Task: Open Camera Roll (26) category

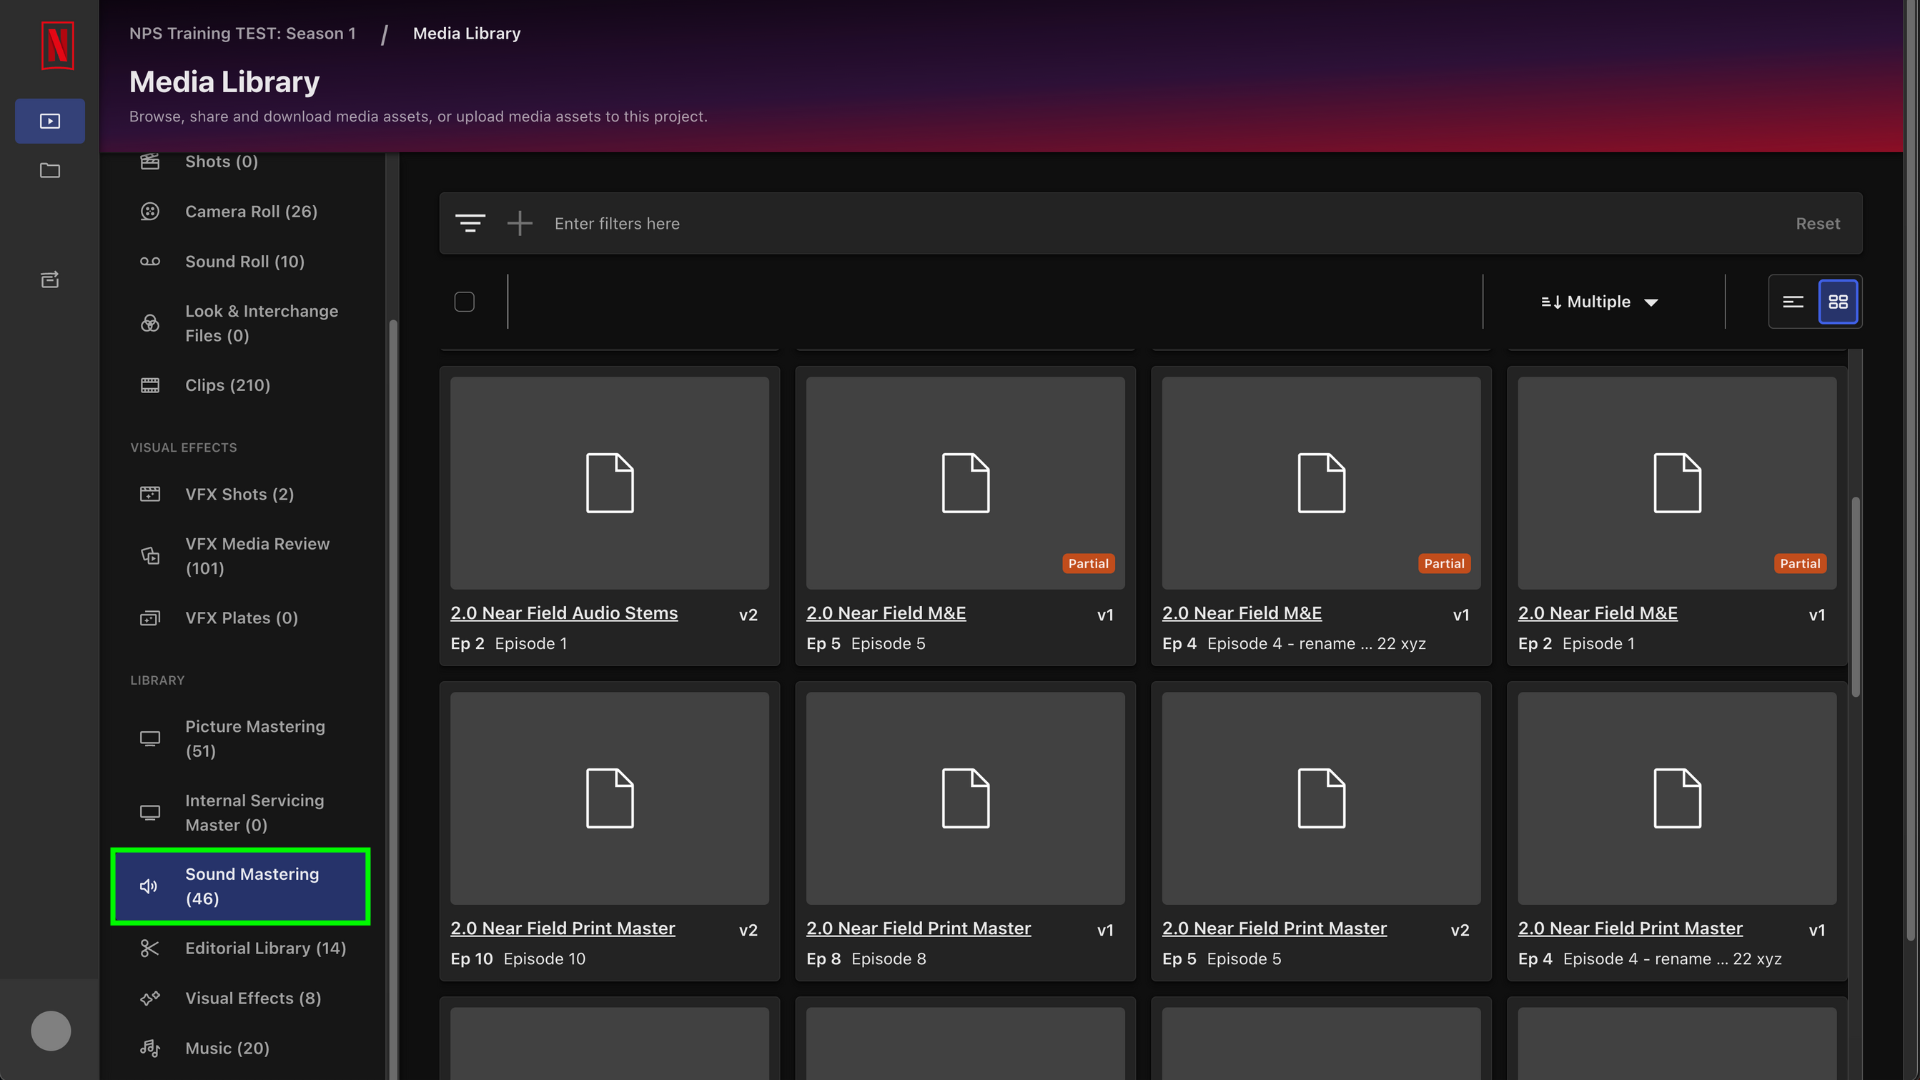Action: [x=251, y=211]
